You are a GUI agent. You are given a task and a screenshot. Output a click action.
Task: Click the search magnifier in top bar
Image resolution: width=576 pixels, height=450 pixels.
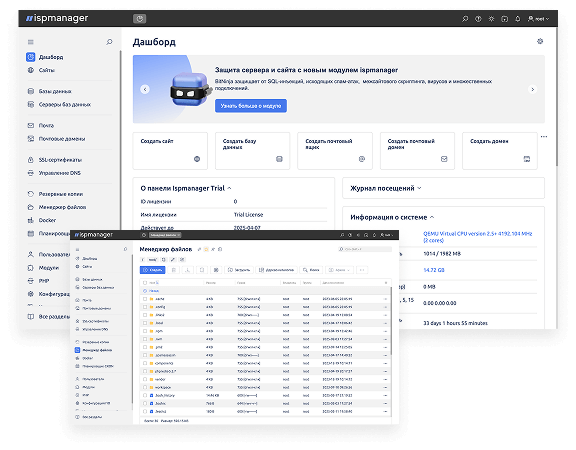(465, 19)
